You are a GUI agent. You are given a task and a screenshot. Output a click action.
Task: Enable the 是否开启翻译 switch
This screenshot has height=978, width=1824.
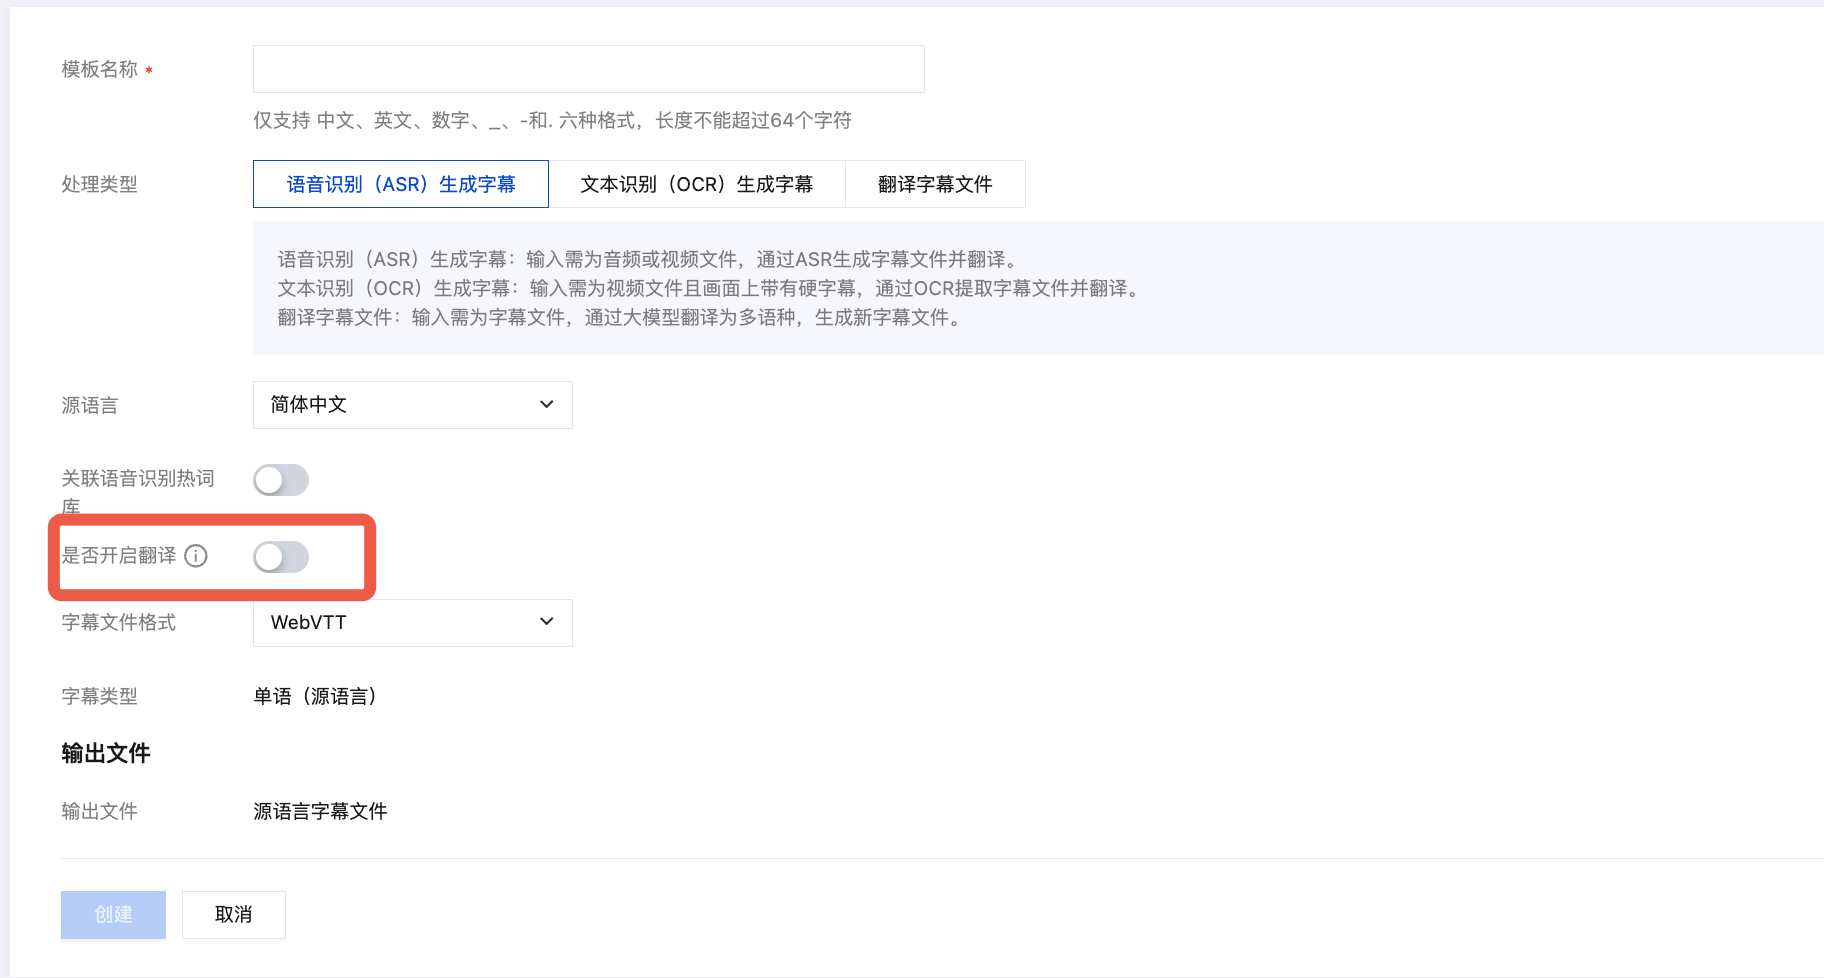(x=281, y=557)
